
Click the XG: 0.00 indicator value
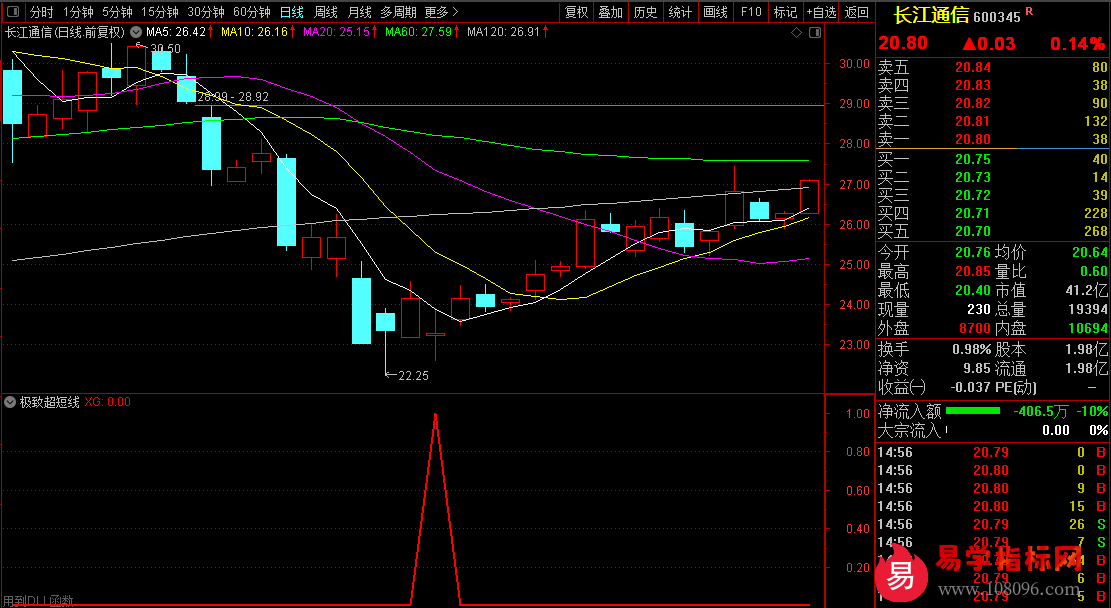click(108, 402)
